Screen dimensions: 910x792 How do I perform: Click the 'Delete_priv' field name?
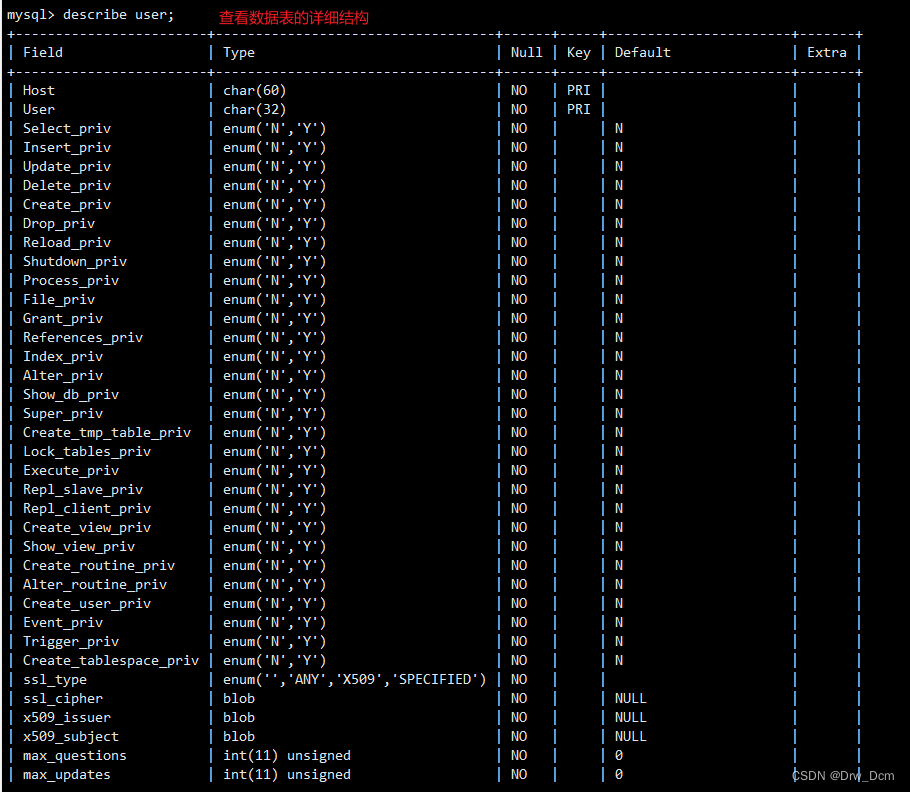(x=67, y=186)
